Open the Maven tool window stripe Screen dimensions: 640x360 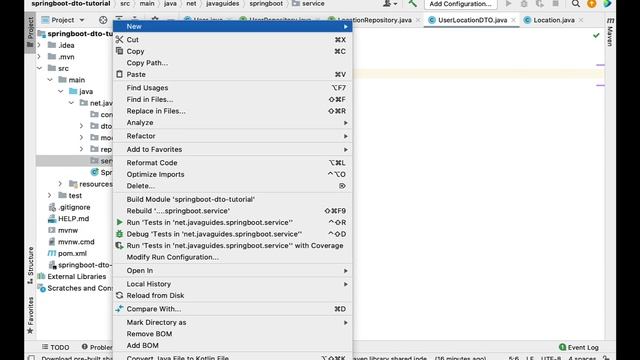pyautogui.click(x=610, y=33)
